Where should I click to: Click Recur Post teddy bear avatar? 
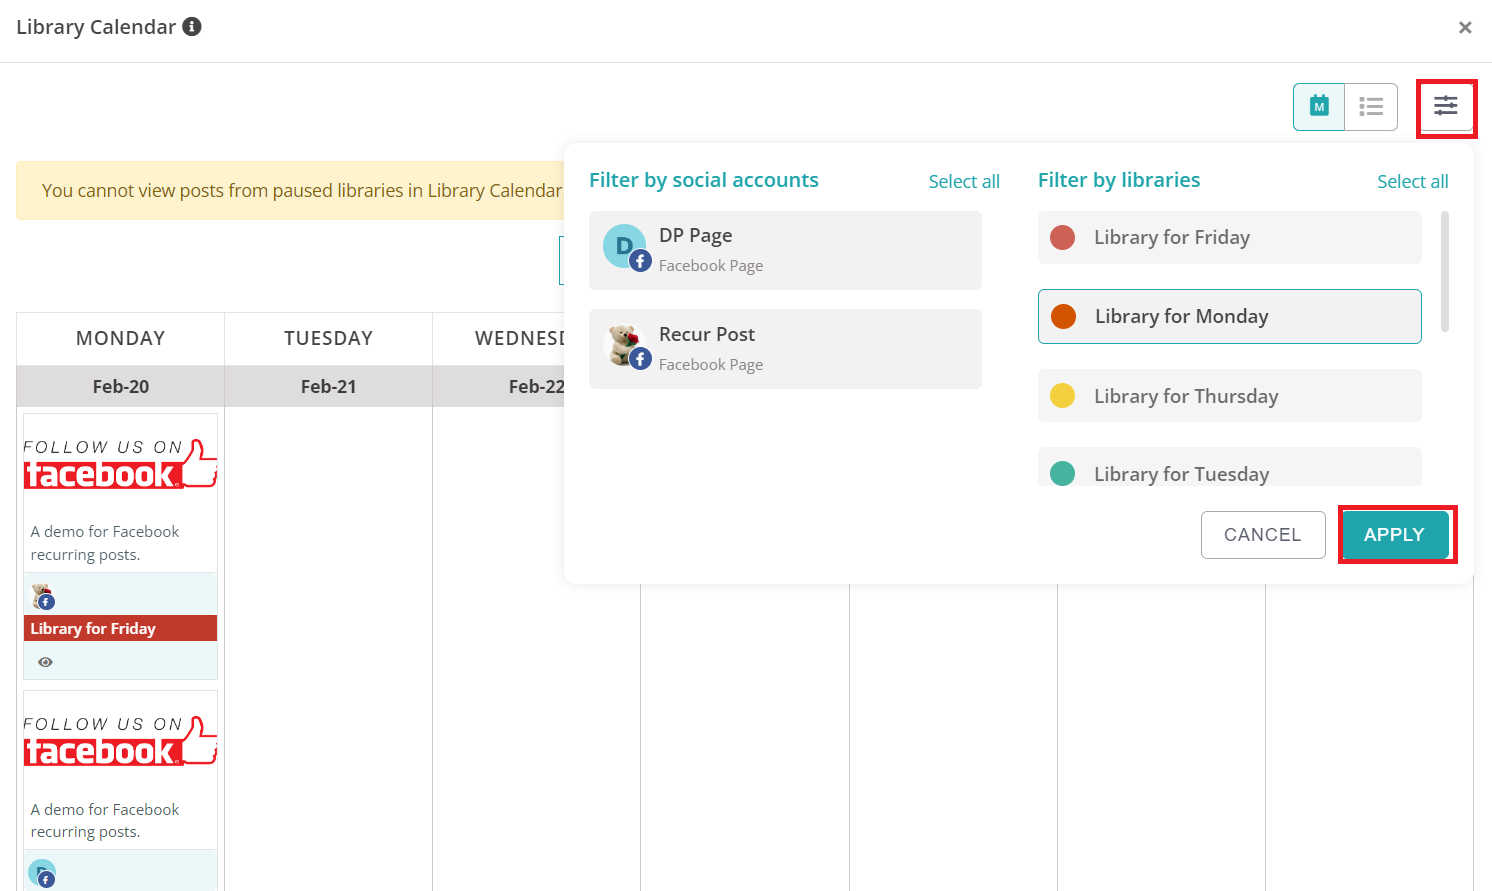(626, 346)
